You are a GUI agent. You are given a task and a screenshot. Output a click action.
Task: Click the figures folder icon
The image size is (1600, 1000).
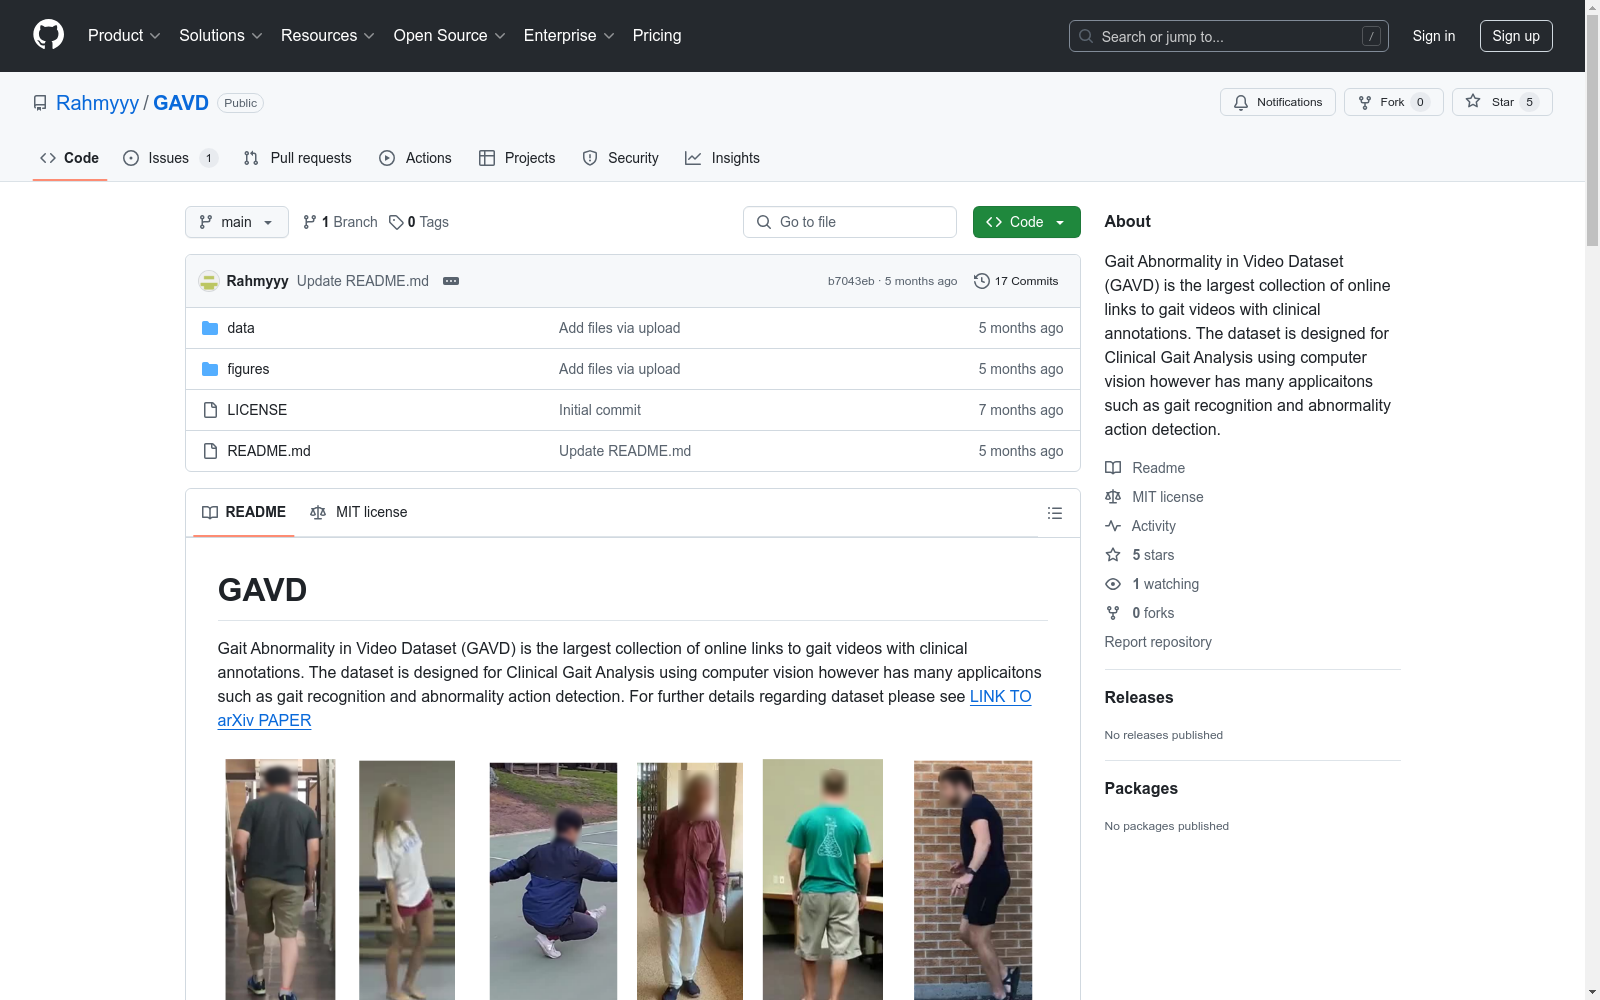210,369
